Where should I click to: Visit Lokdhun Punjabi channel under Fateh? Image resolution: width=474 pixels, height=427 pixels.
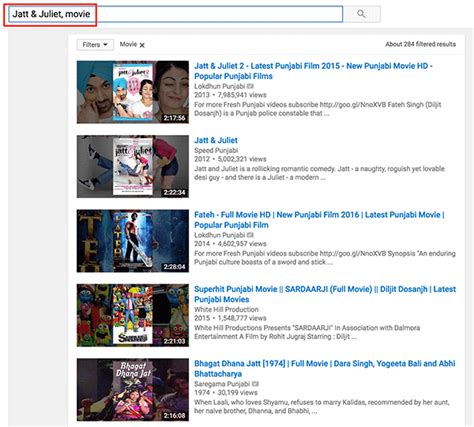(220, 235)
